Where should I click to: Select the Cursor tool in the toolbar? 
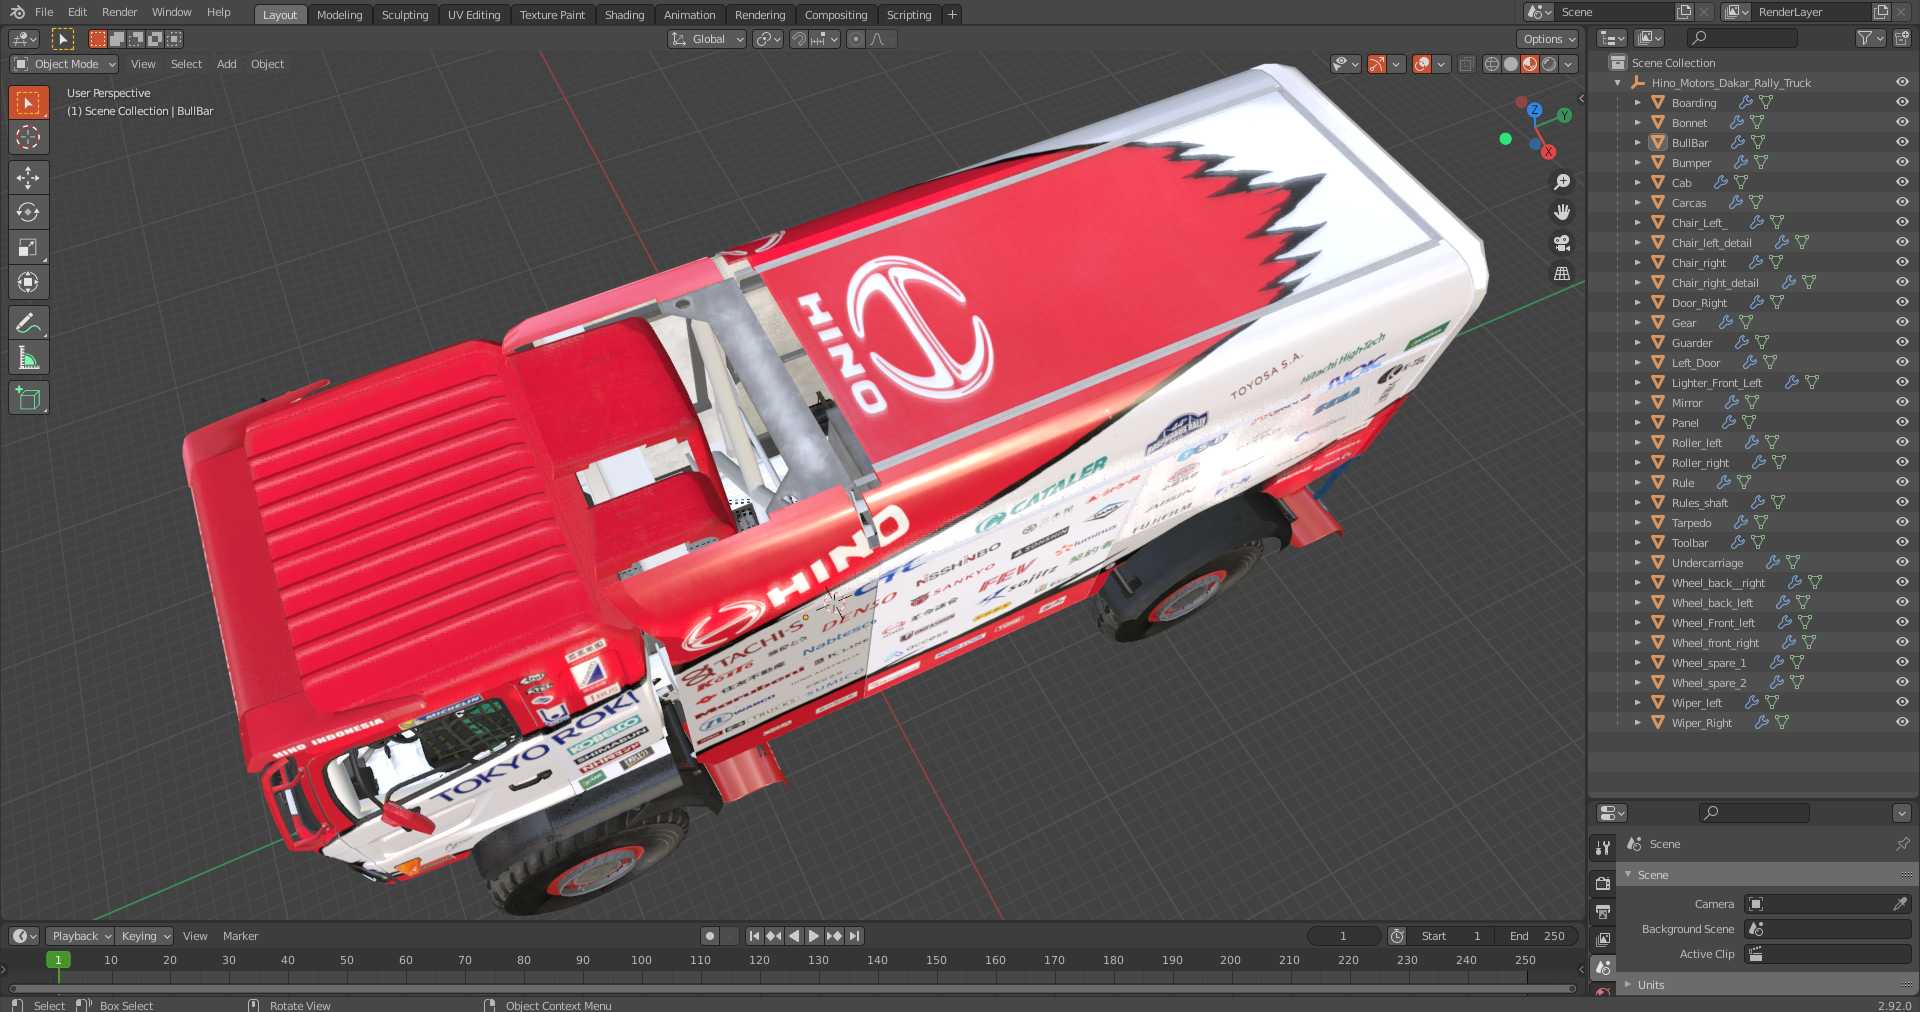(28, 137)
